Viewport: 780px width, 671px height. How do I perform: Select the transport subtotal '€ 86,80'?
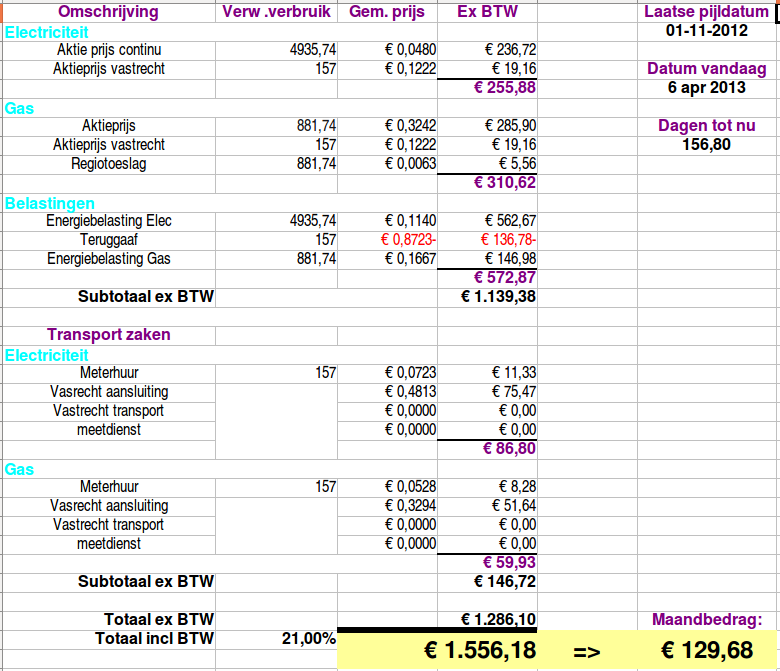tap(487, 449)
